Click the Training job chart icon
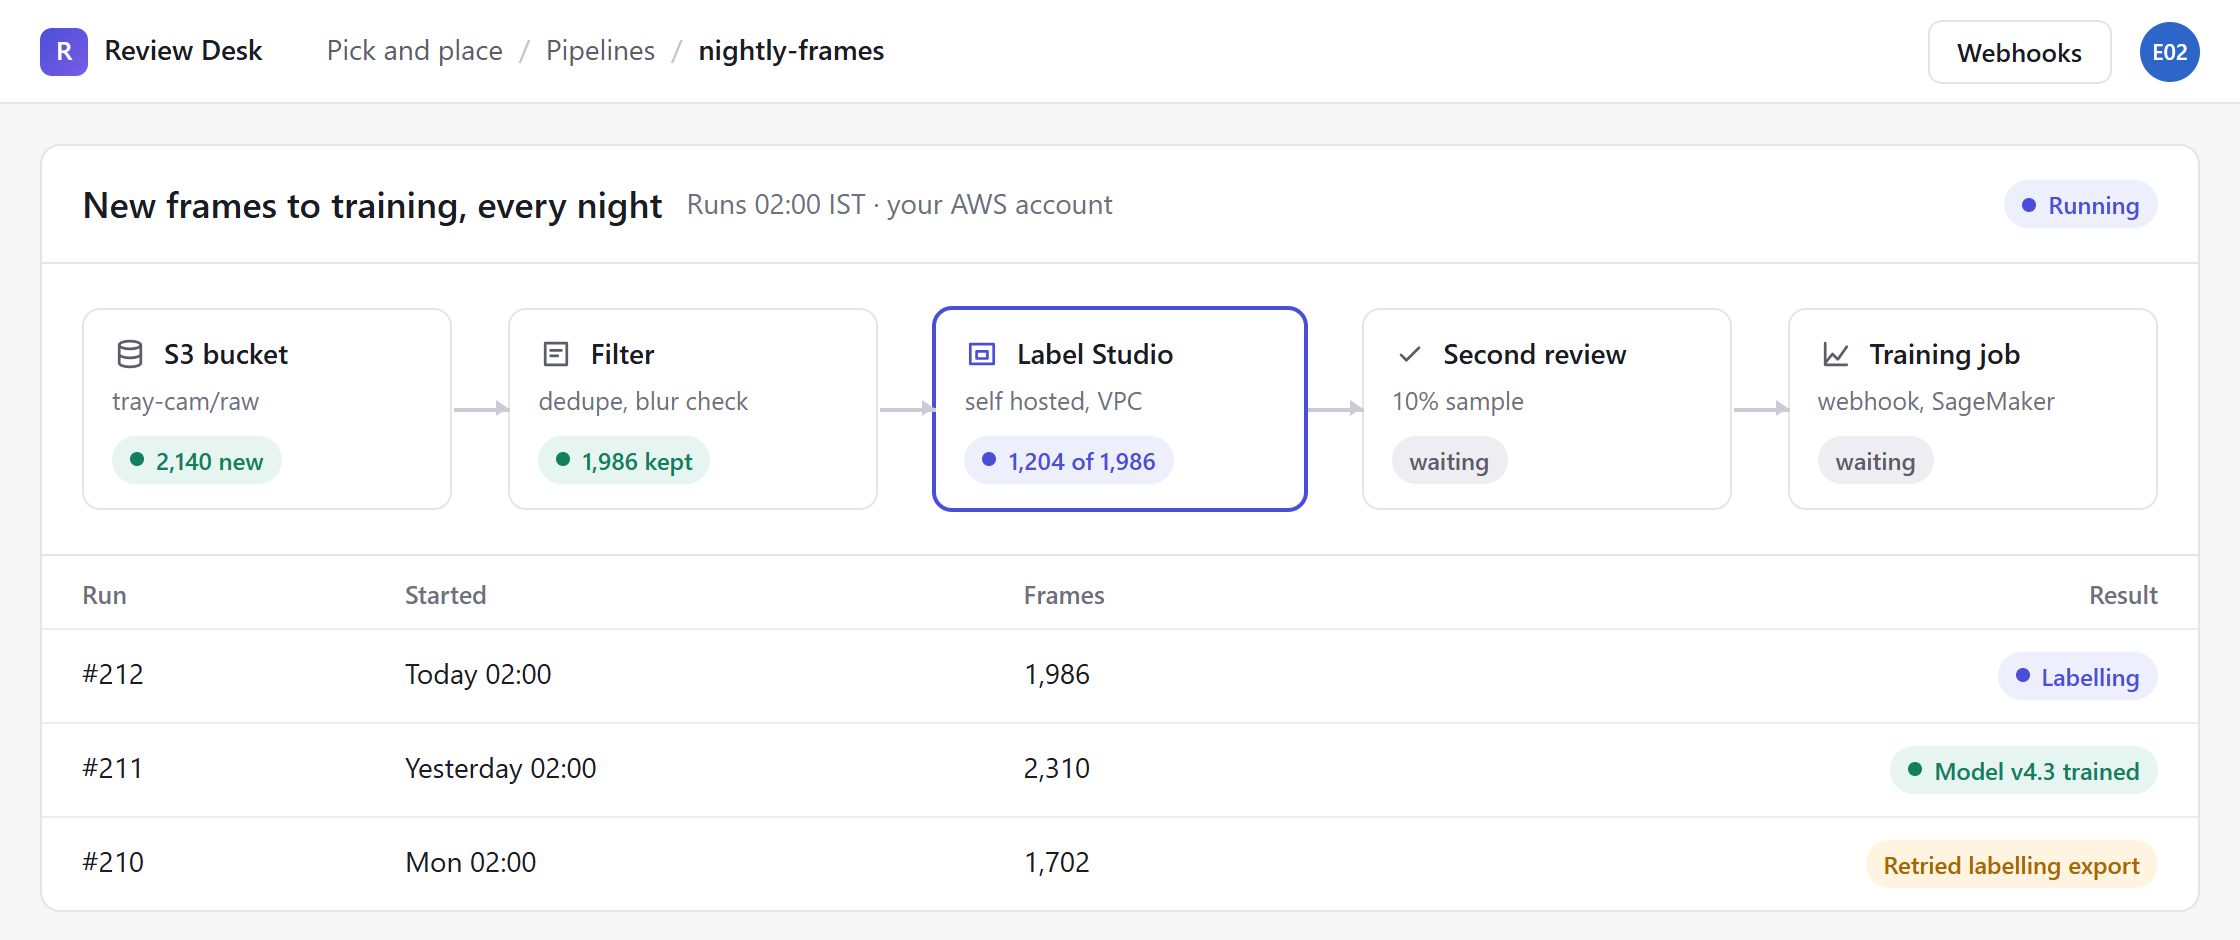 tap(1836, 354)
